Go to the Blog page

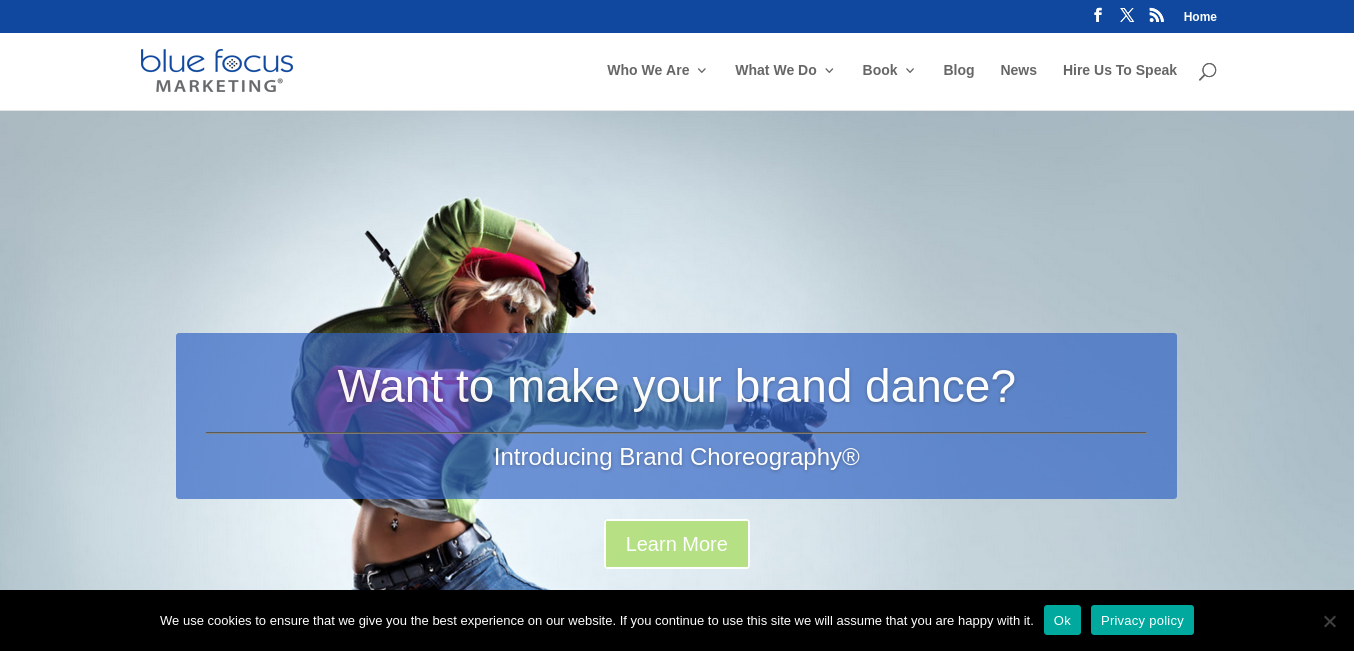pos(959,70)
